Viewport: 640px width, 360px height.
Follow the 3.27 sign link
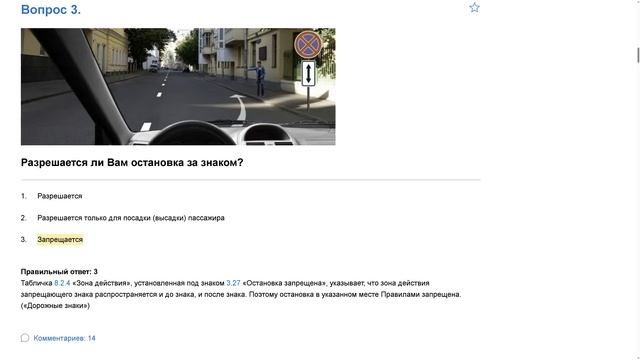(233, 283)
